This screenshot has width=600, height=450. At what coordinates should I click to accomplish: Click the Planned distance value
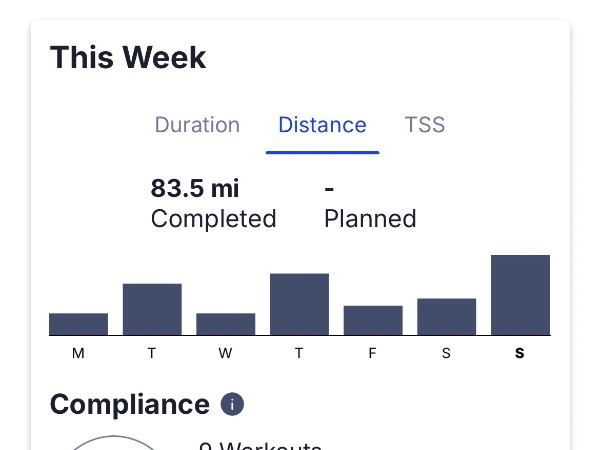pyautogui.click(x=330, y=188)
